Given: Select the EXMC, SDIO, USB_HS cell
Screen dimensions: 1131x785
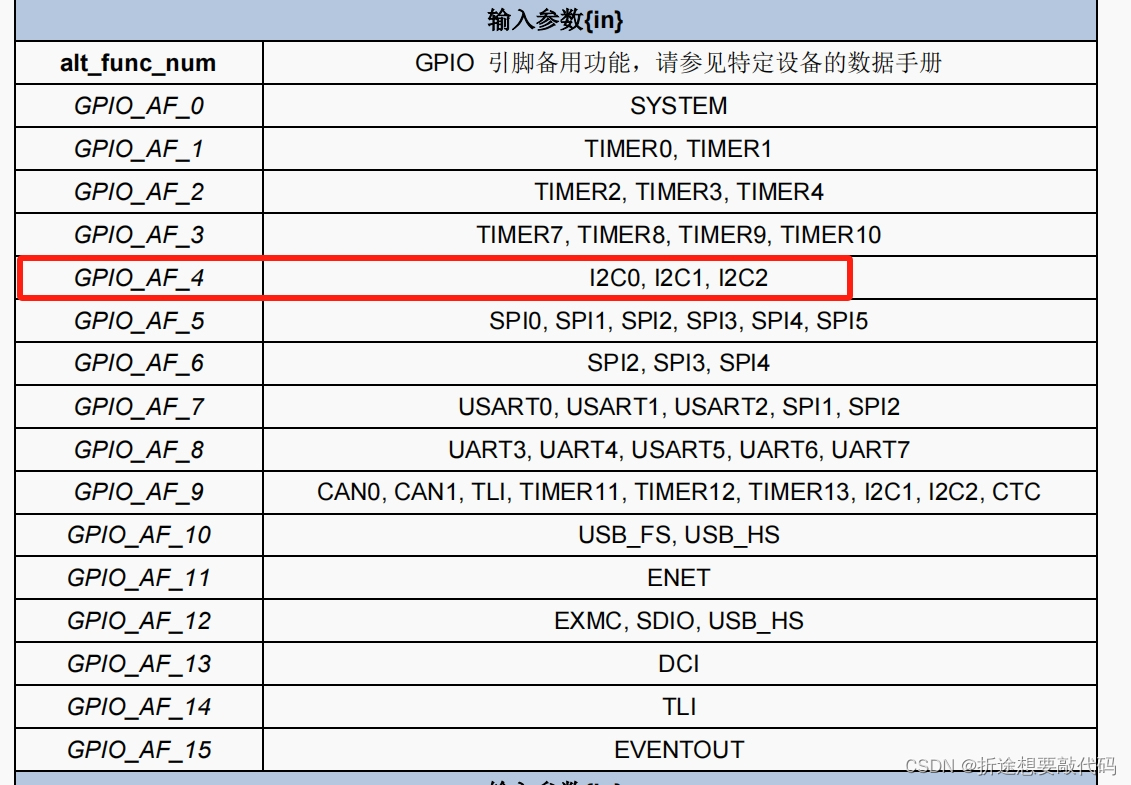Looking at the screenshot, I should point(679,620).
